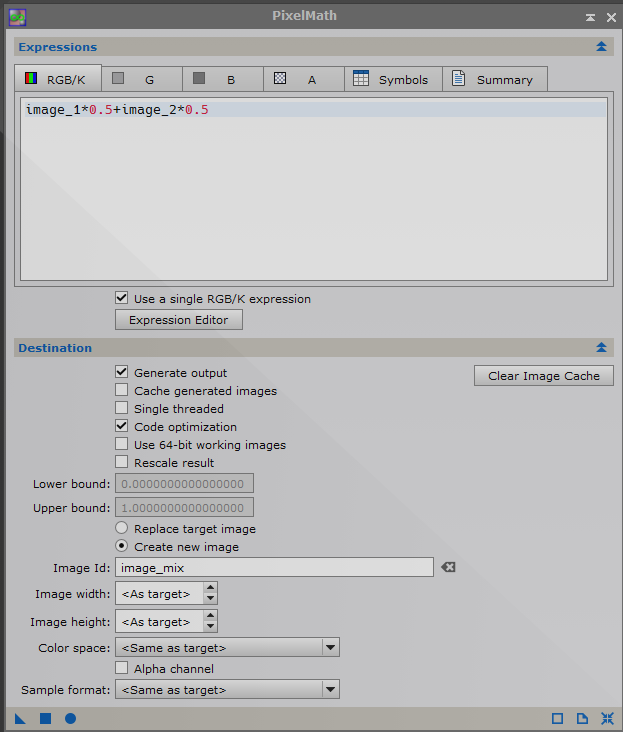Select Replace target image option
This screenshot has width=623, height=732.
pyautogui.click(x=121, y=528)
